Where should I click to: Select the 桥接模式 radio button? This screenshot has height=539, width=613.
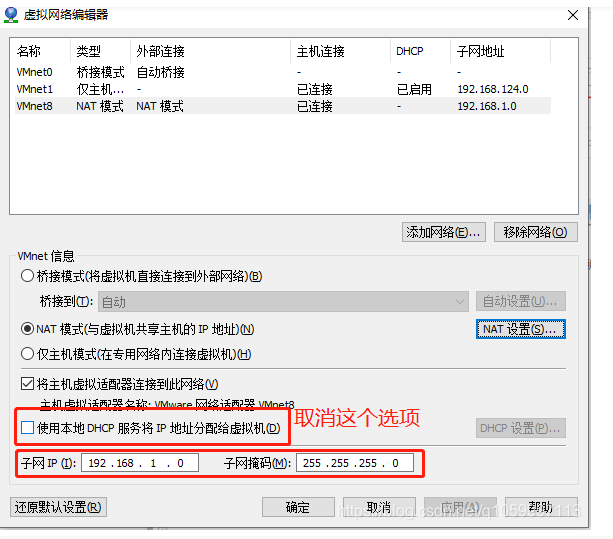27,276
